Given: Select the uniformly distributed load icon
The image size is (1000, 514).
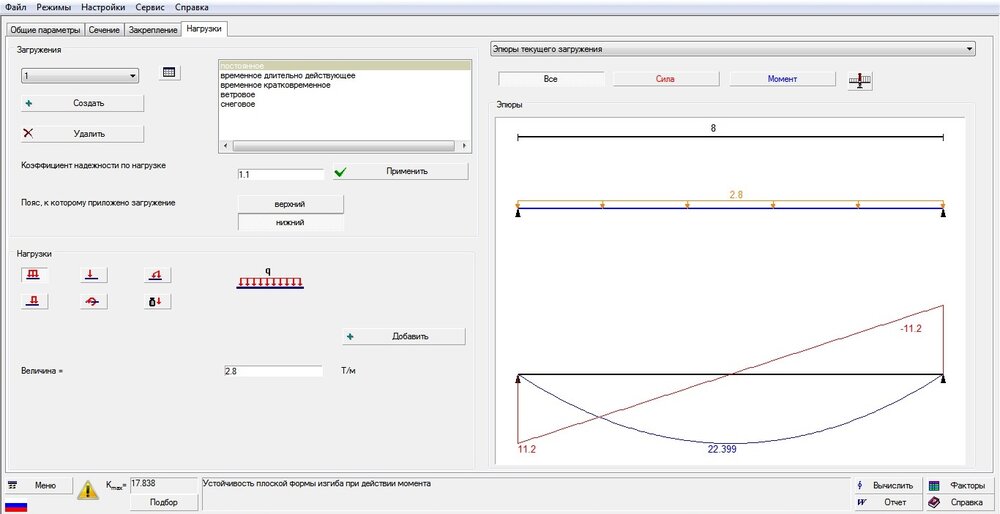Looking at the screenshot, I should pyautogui.click(x=31, y=274).
